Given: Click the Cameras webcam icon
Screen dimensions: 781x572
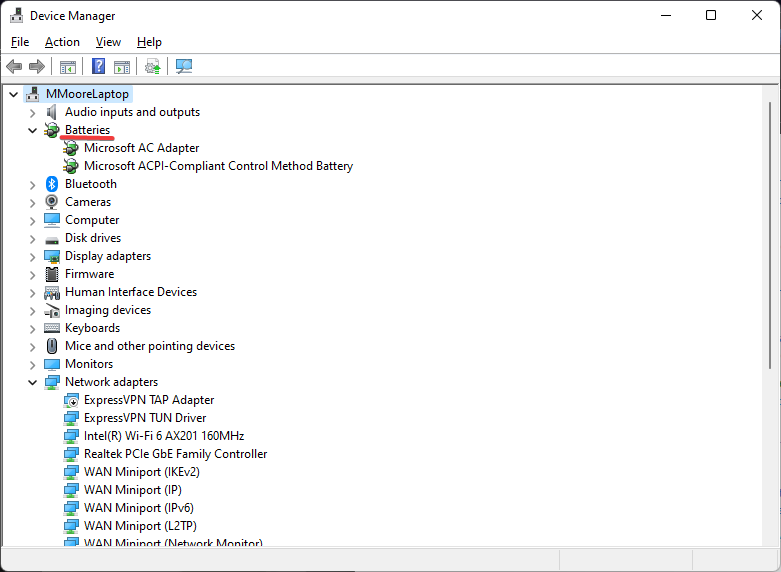Looking at the screenshot, I should coord(52,202).
